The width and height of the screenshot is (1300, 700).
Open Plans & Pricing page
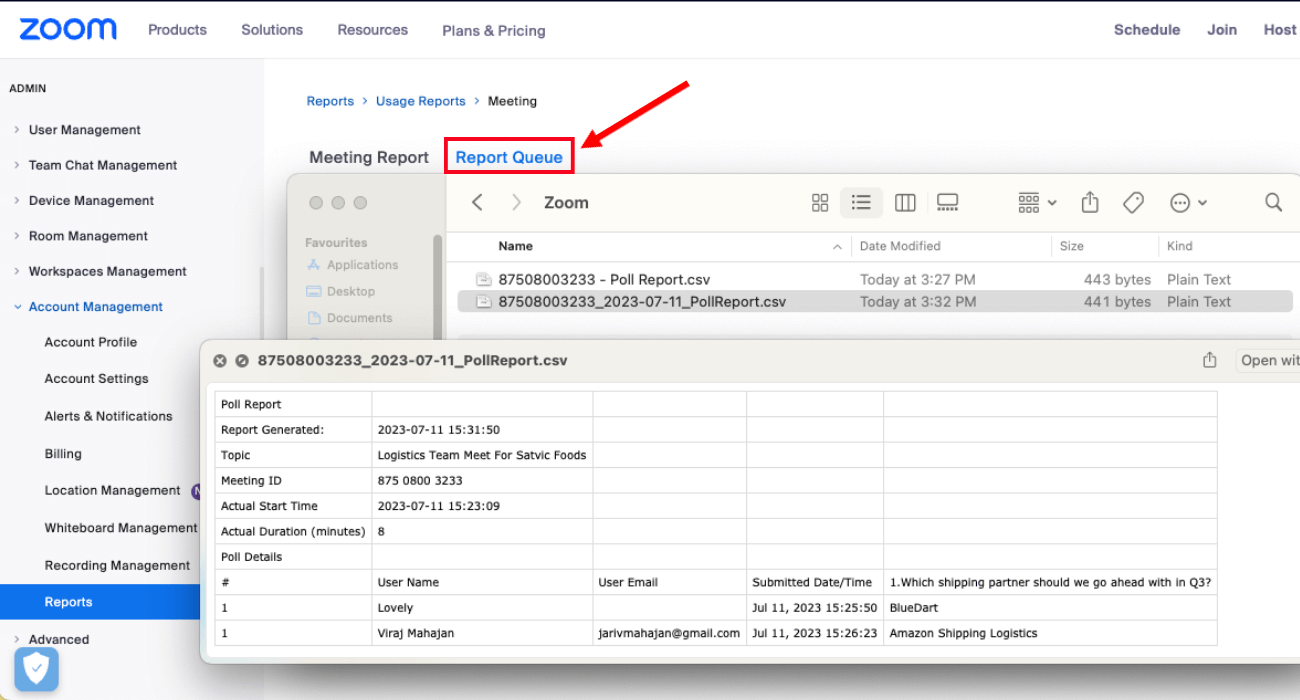494,31
